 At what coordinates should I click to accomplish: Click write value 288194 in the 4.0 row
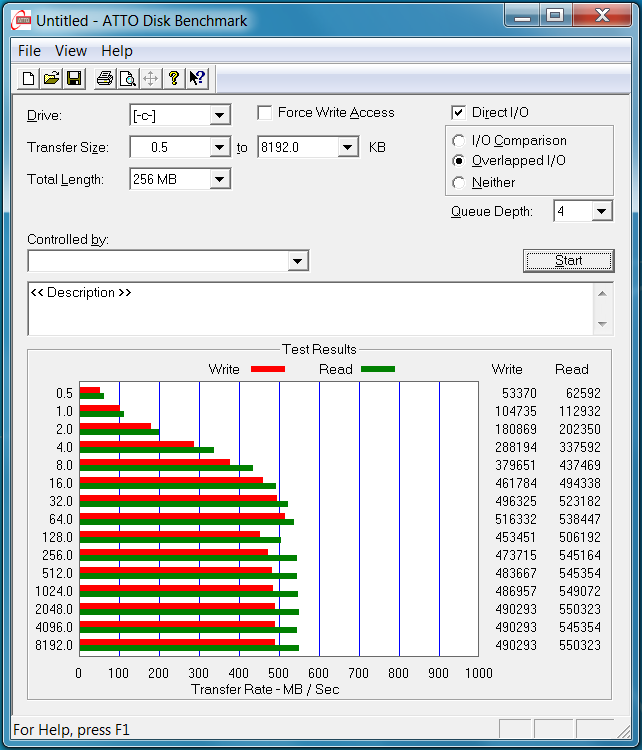(x=516, y=447)
